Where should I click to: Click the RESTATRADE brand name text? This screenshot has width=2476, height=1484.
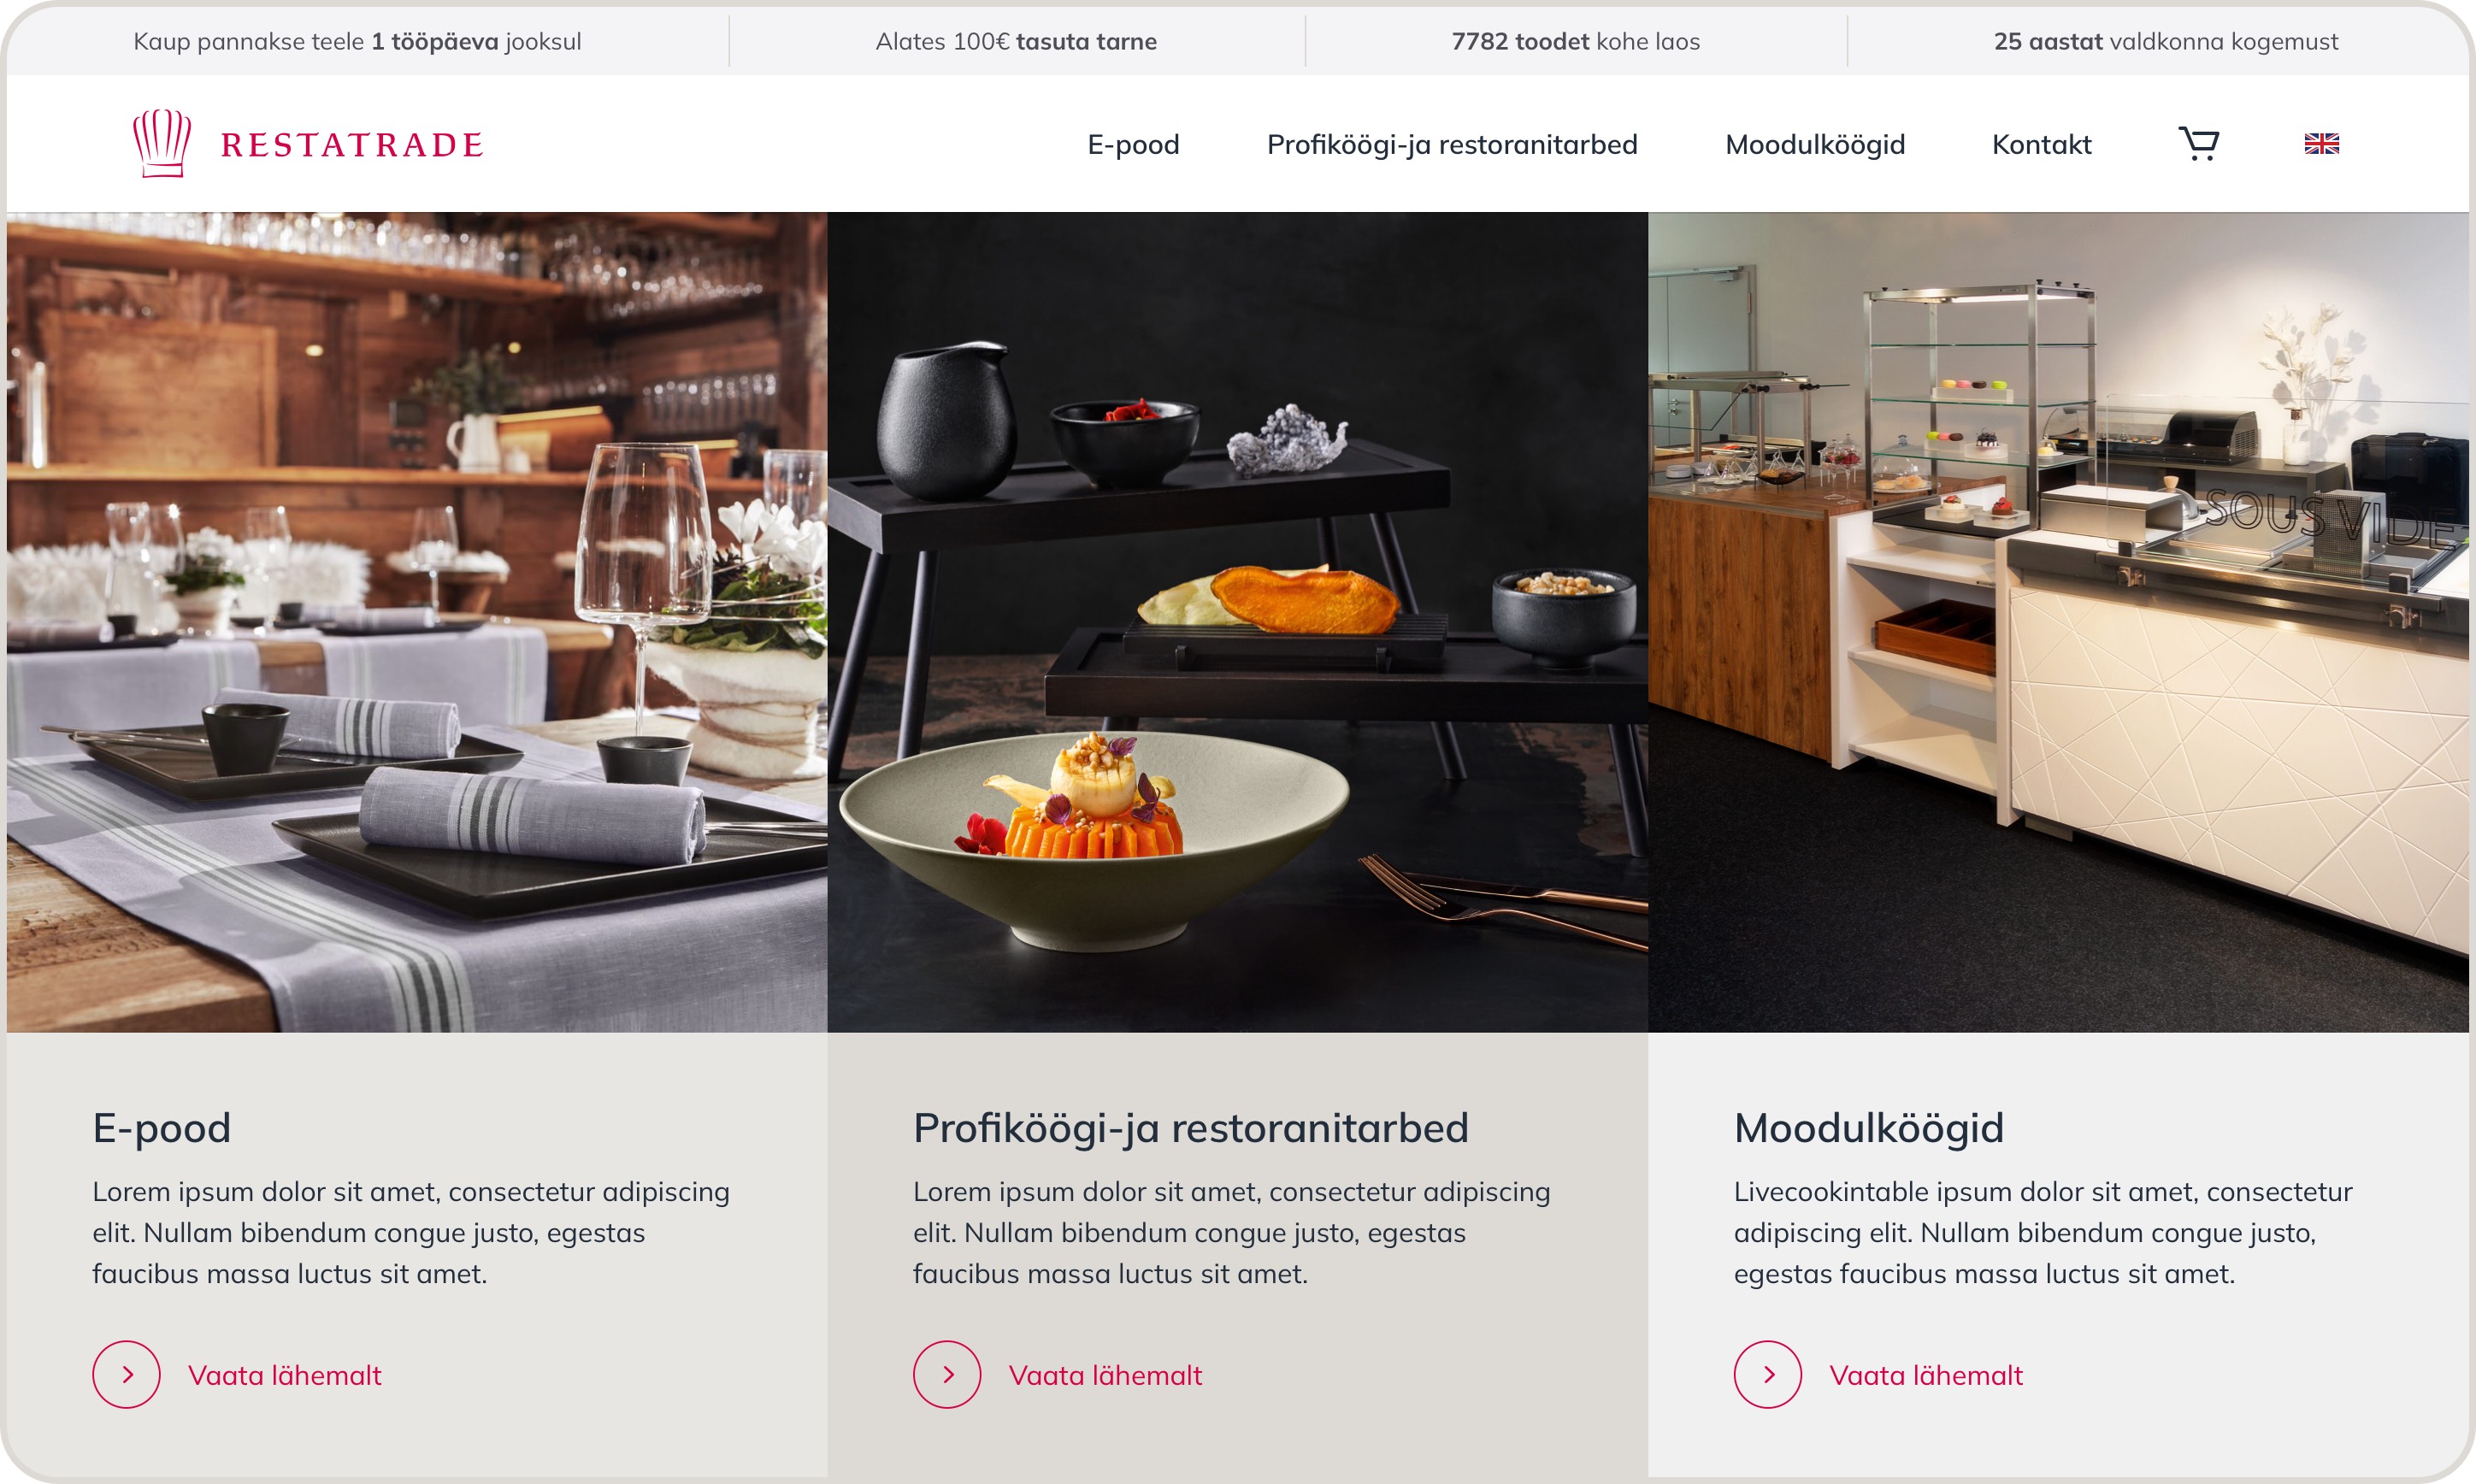[x=352, y=145]
